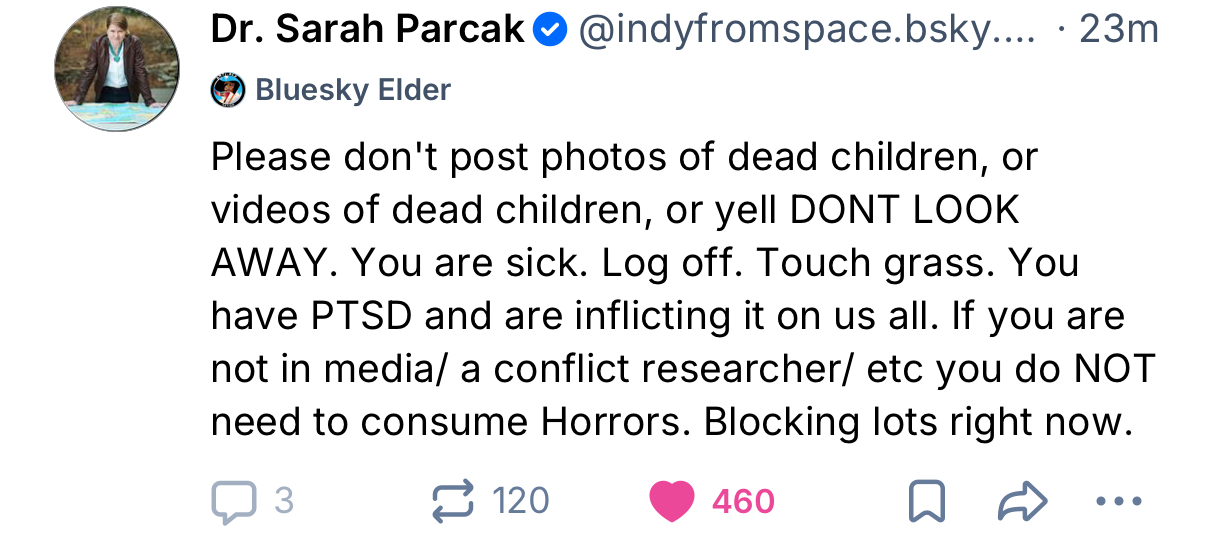The width and height of the screenshot is (1206, 553).
Task: Click the Bluesky Elder badge icon
Action: (228, 91)
